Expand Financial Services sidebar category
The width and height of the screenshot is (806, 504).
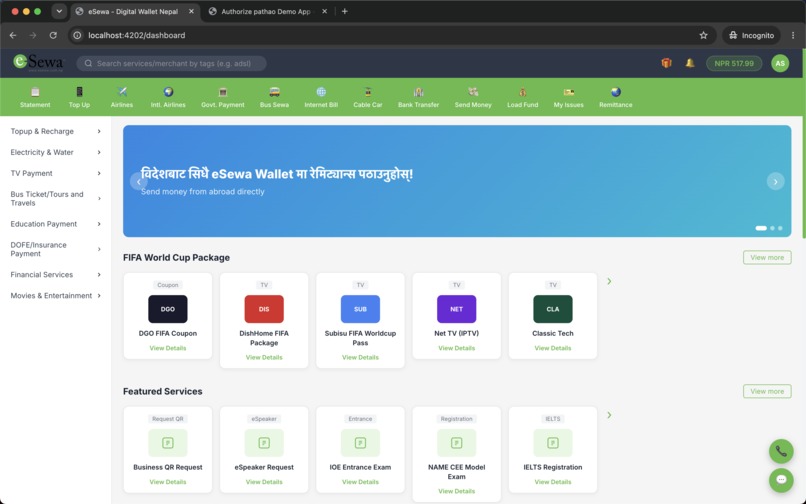[56, 275]
